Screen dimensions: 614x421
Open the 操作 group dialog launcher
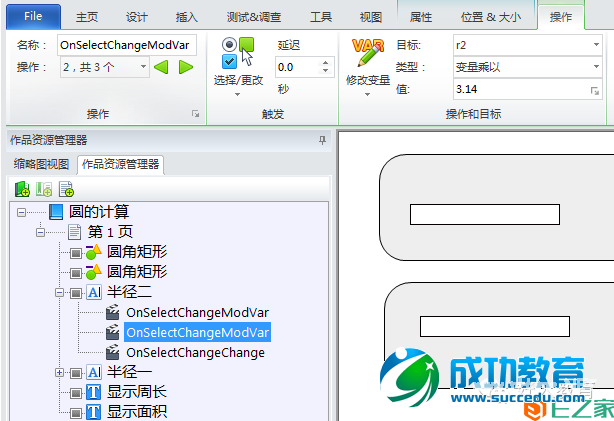point(195,114)
